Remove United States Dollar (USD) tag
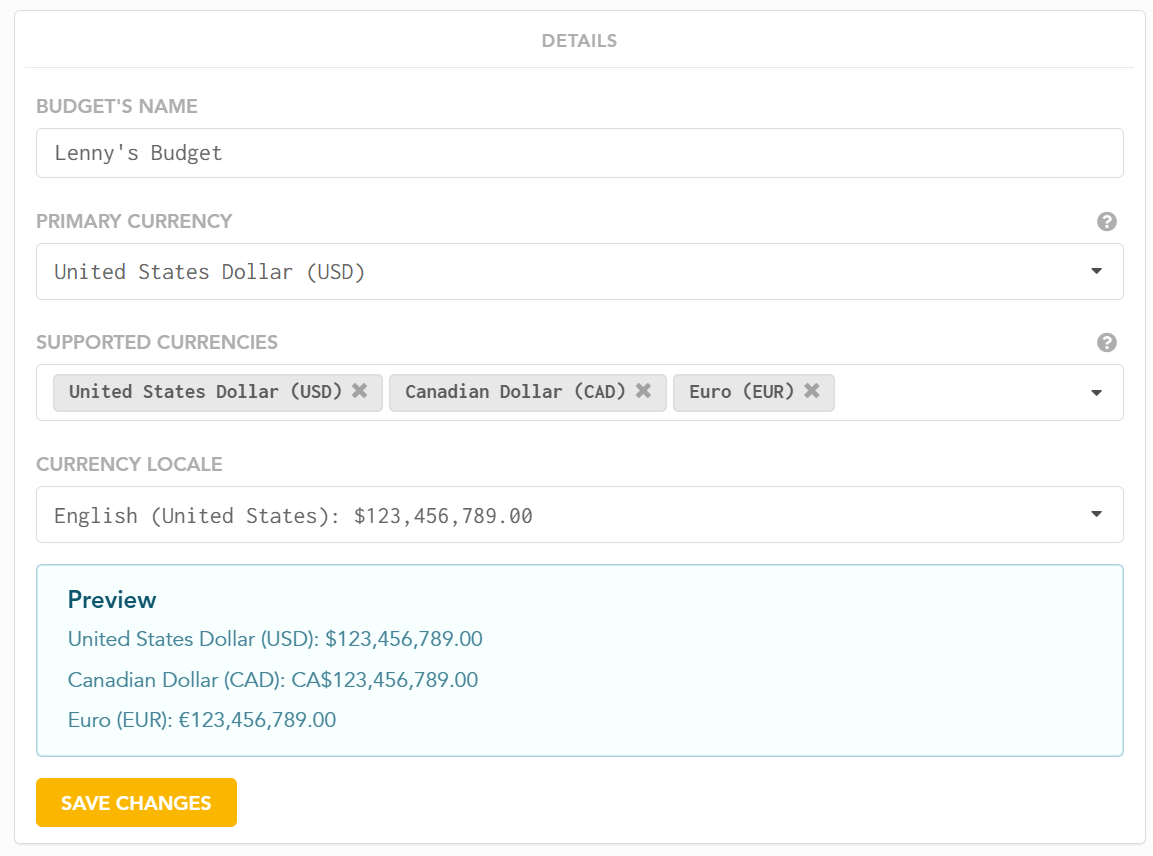 (360, 390)
